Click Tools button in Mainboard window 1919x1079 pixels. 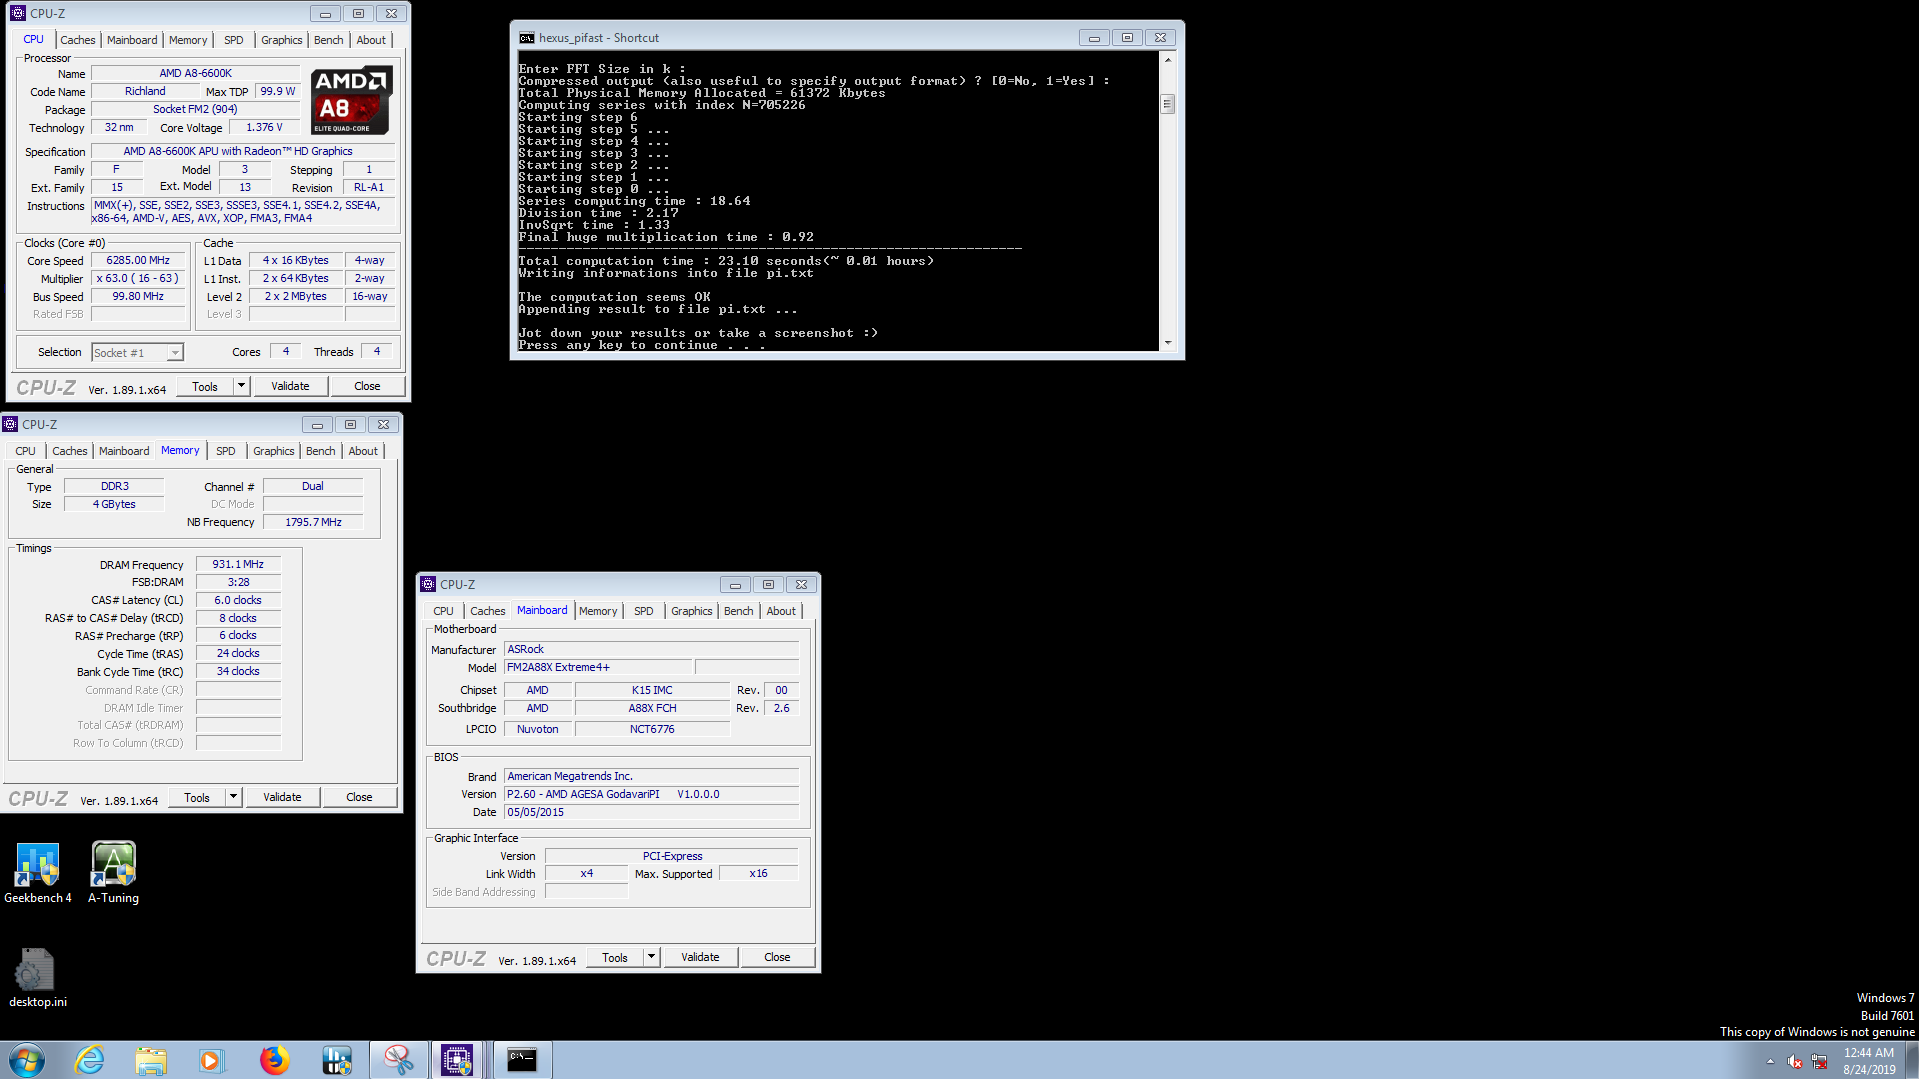tap(615, 957)
